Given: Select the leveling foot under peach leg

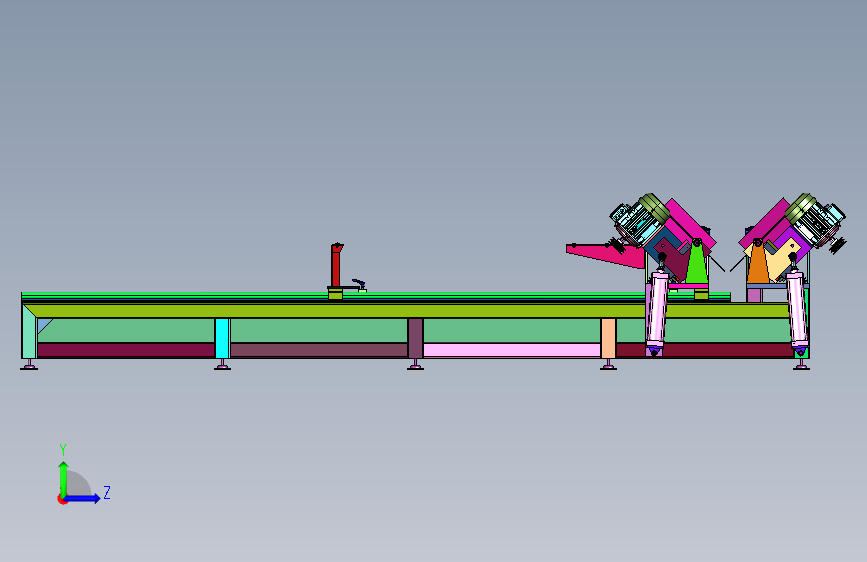Looking at the screenshot, I should [x=608, y=365].
